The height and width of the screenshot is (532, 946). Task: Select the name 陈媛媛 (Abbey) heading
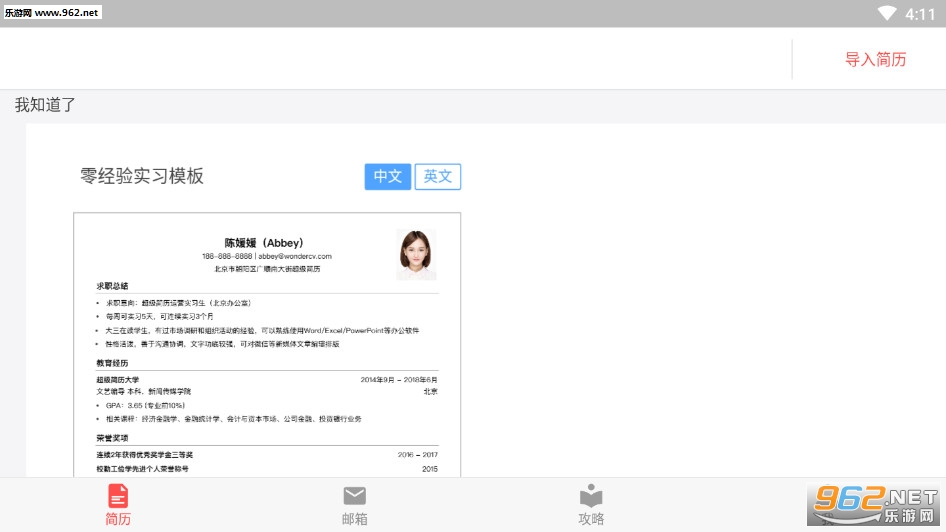263,242
